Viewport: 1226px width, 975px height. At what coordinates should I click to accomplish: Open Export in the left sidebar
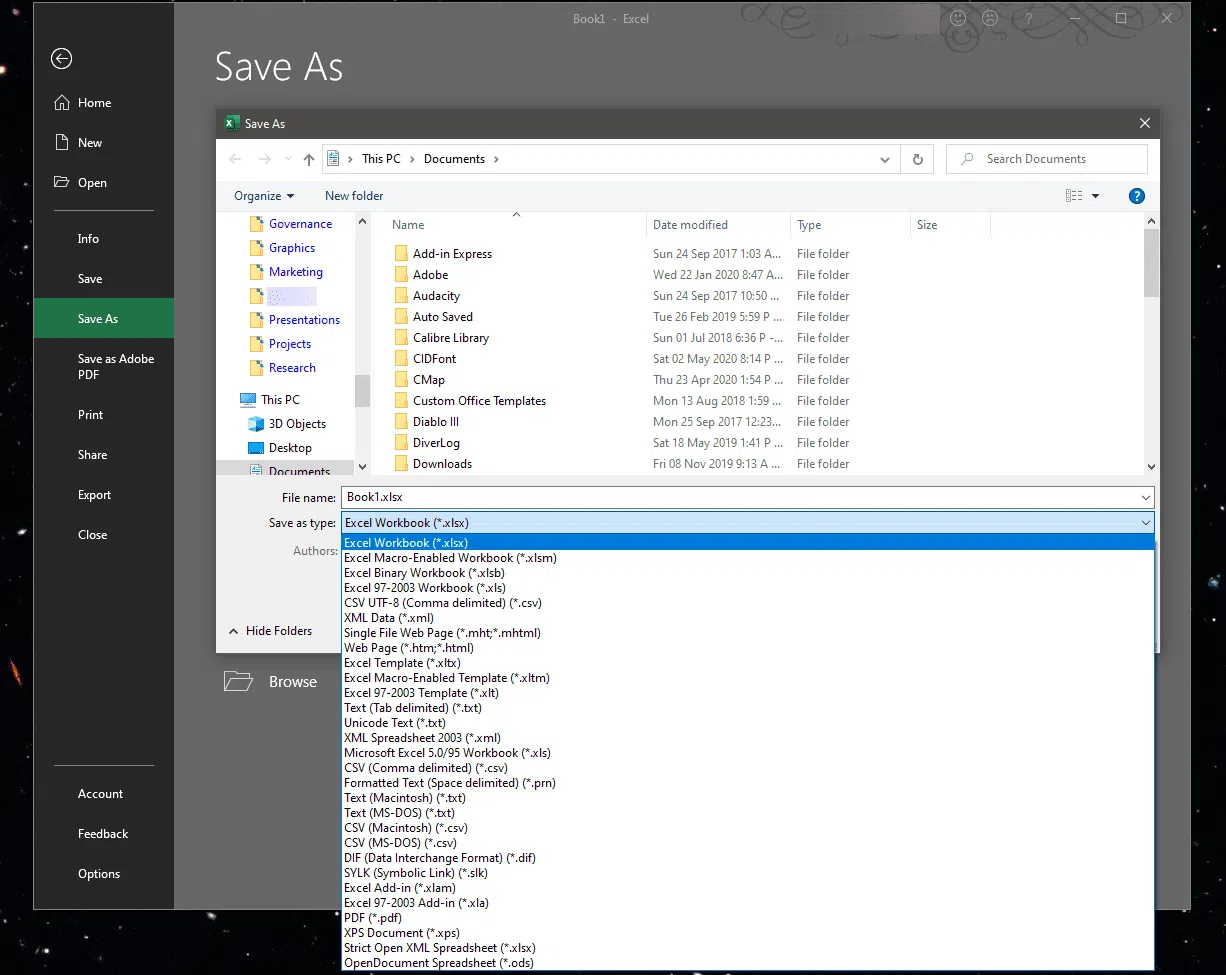point(95,495)
